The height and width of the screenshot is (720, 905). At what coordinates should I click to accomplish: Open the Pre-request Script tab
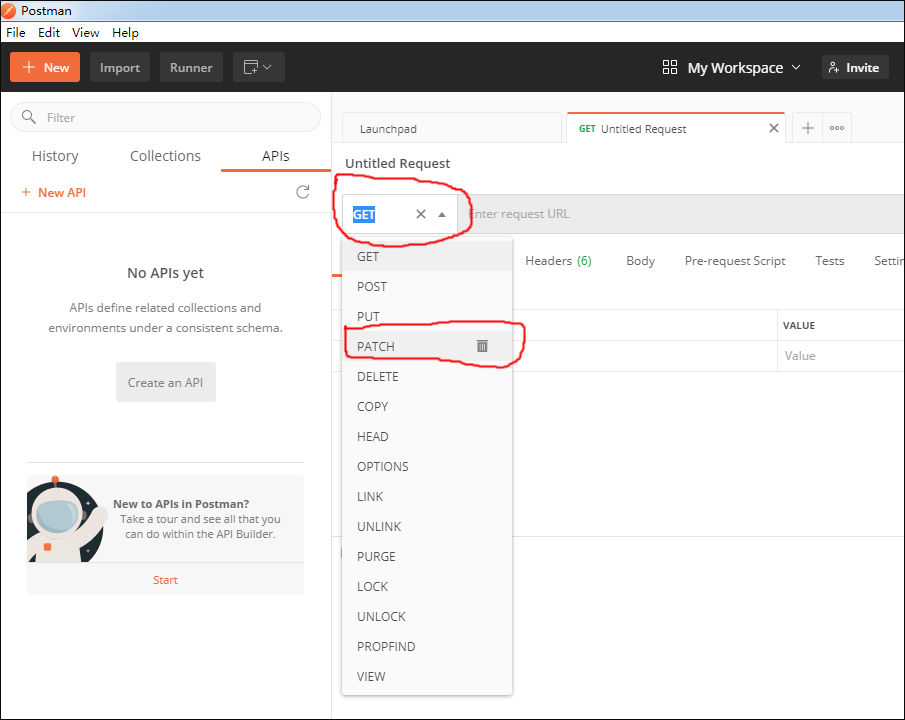tap(735, 261)
